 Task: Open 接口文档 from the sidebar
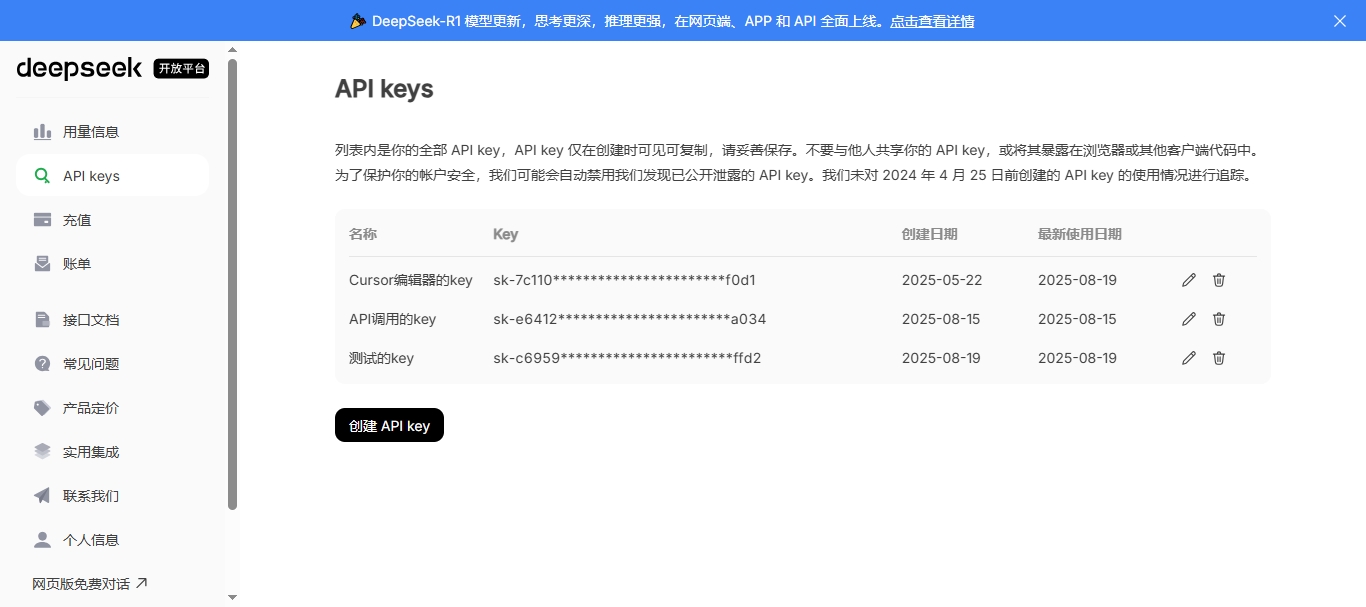[113, 320]
